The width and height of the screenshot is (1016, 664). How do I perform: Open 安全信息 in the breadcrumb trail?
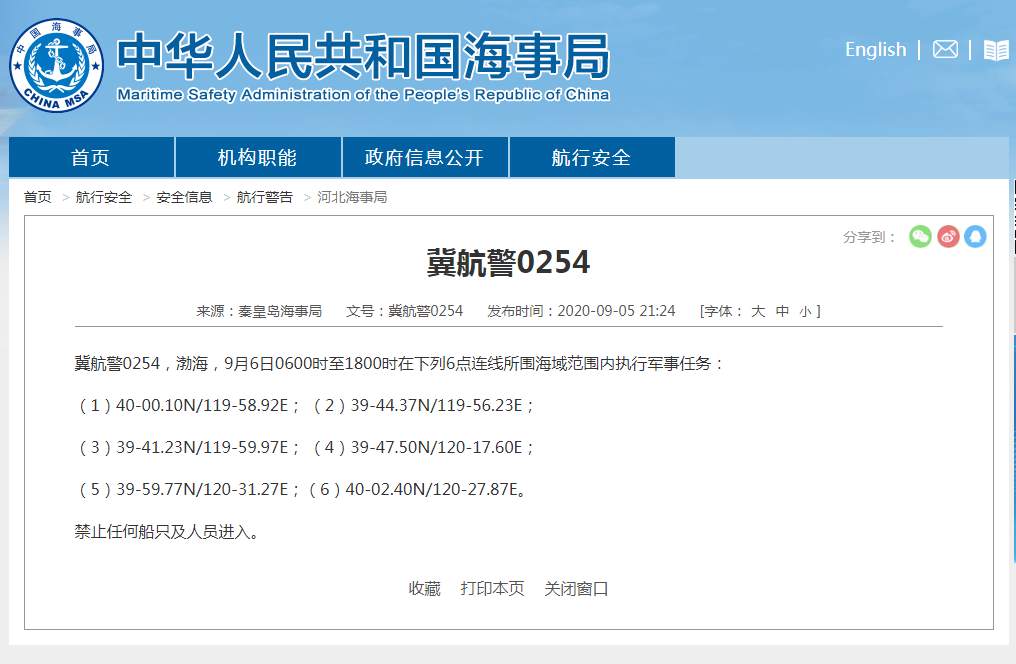[185, 197]
